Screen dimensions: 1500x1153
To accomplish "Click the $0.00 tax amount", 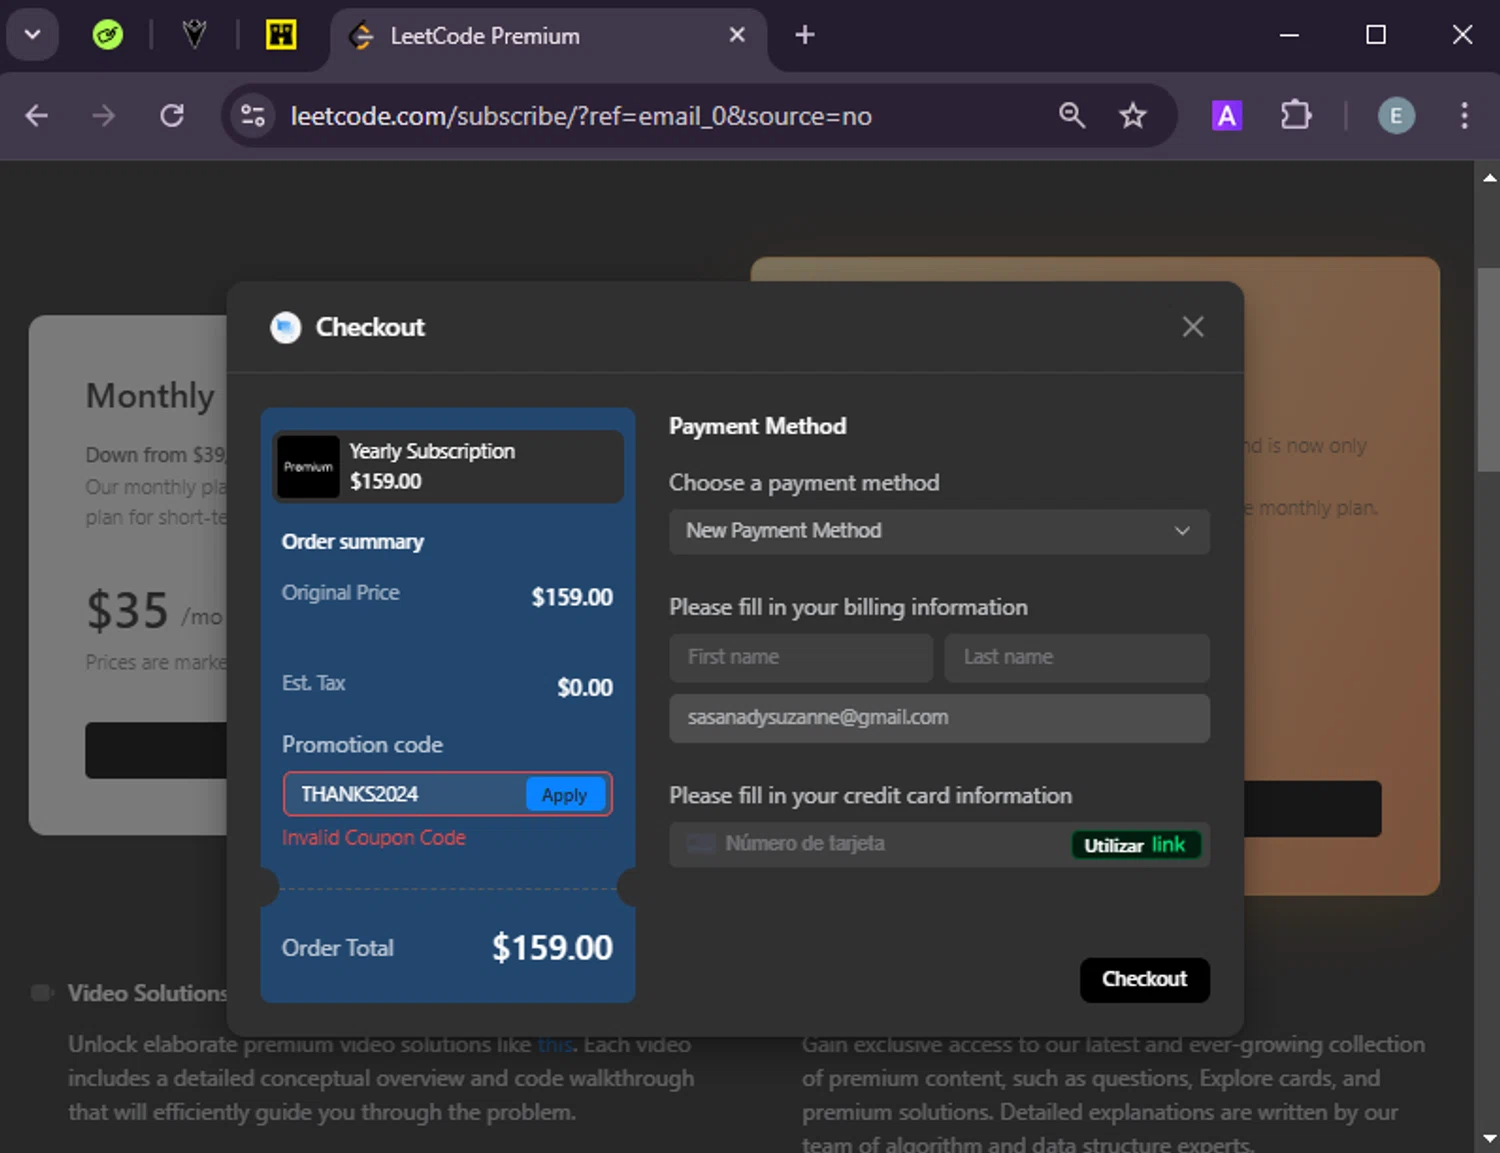I will pos(585,688).
